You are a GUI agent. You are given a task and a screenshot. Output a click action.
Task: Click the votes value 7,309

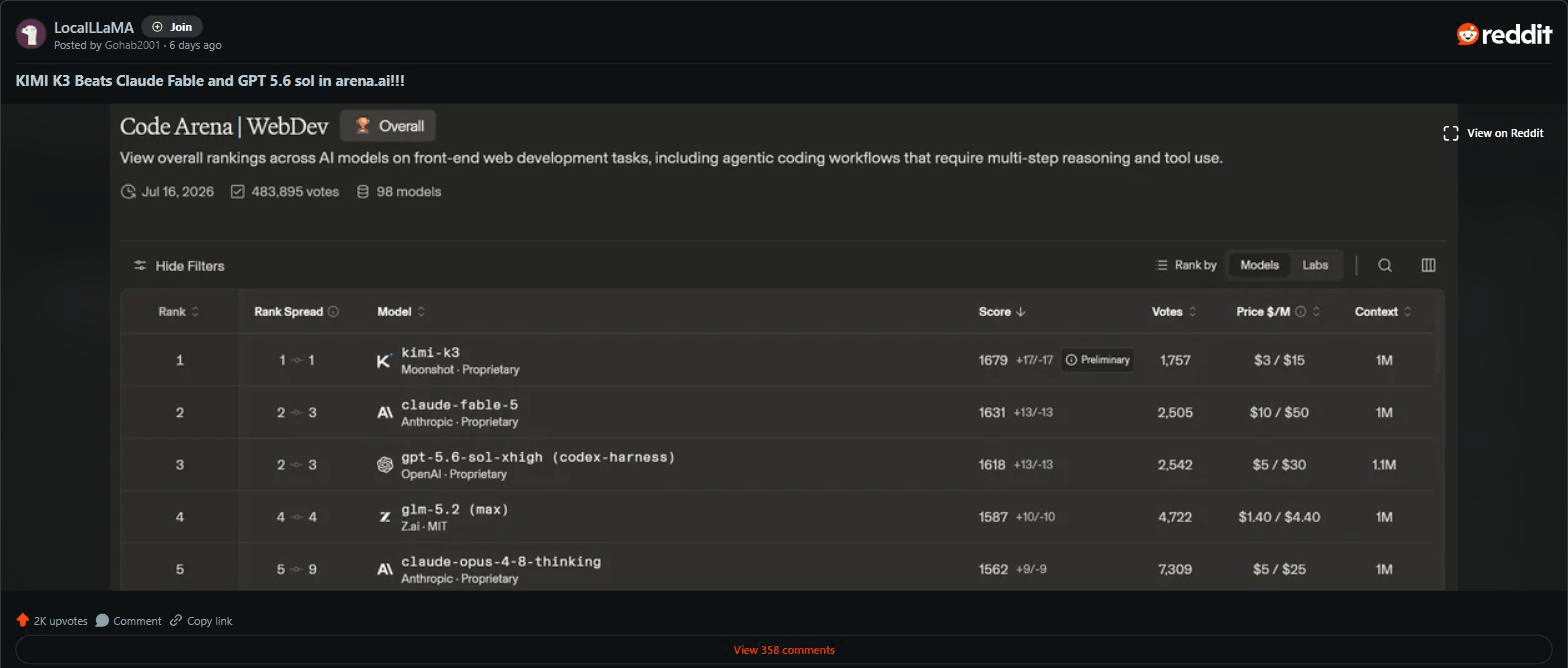pyautogui.click(x=1175, y=569)
